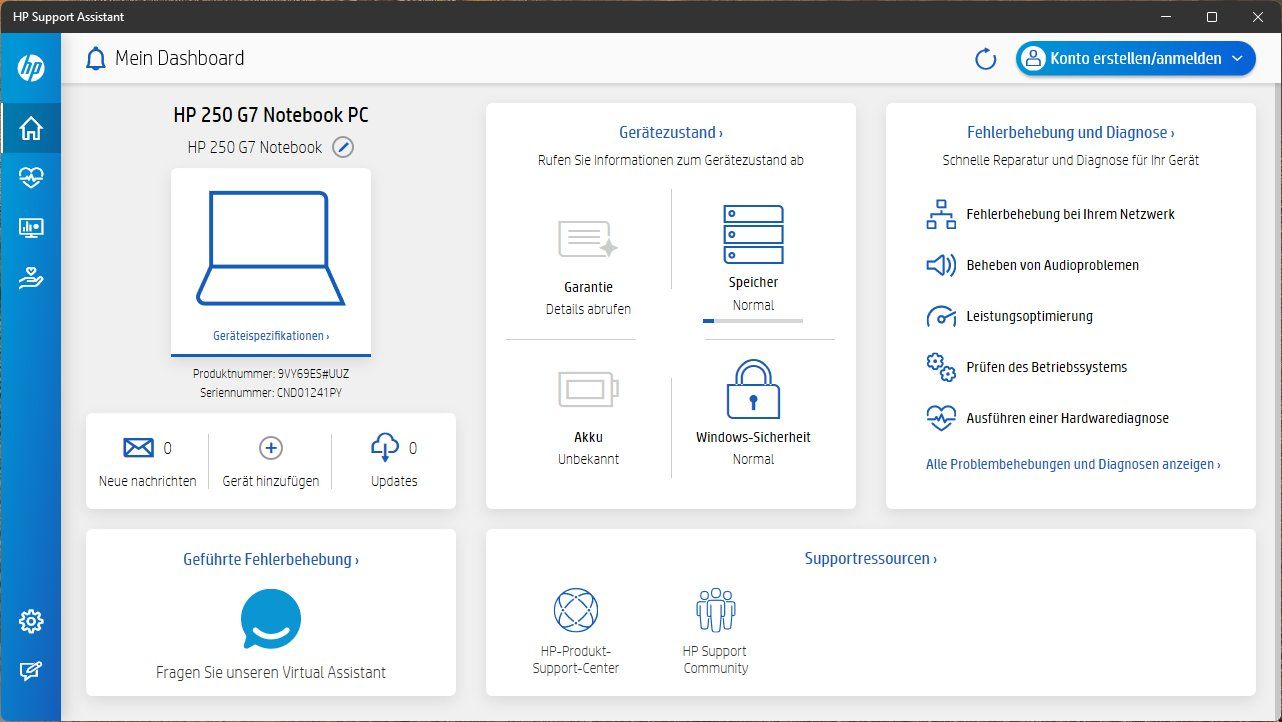Select Fehlerbehebung bei Ihrem Netzwerk
Image resolution: width=1282 pixels, height=722 pixels.
1070,214
